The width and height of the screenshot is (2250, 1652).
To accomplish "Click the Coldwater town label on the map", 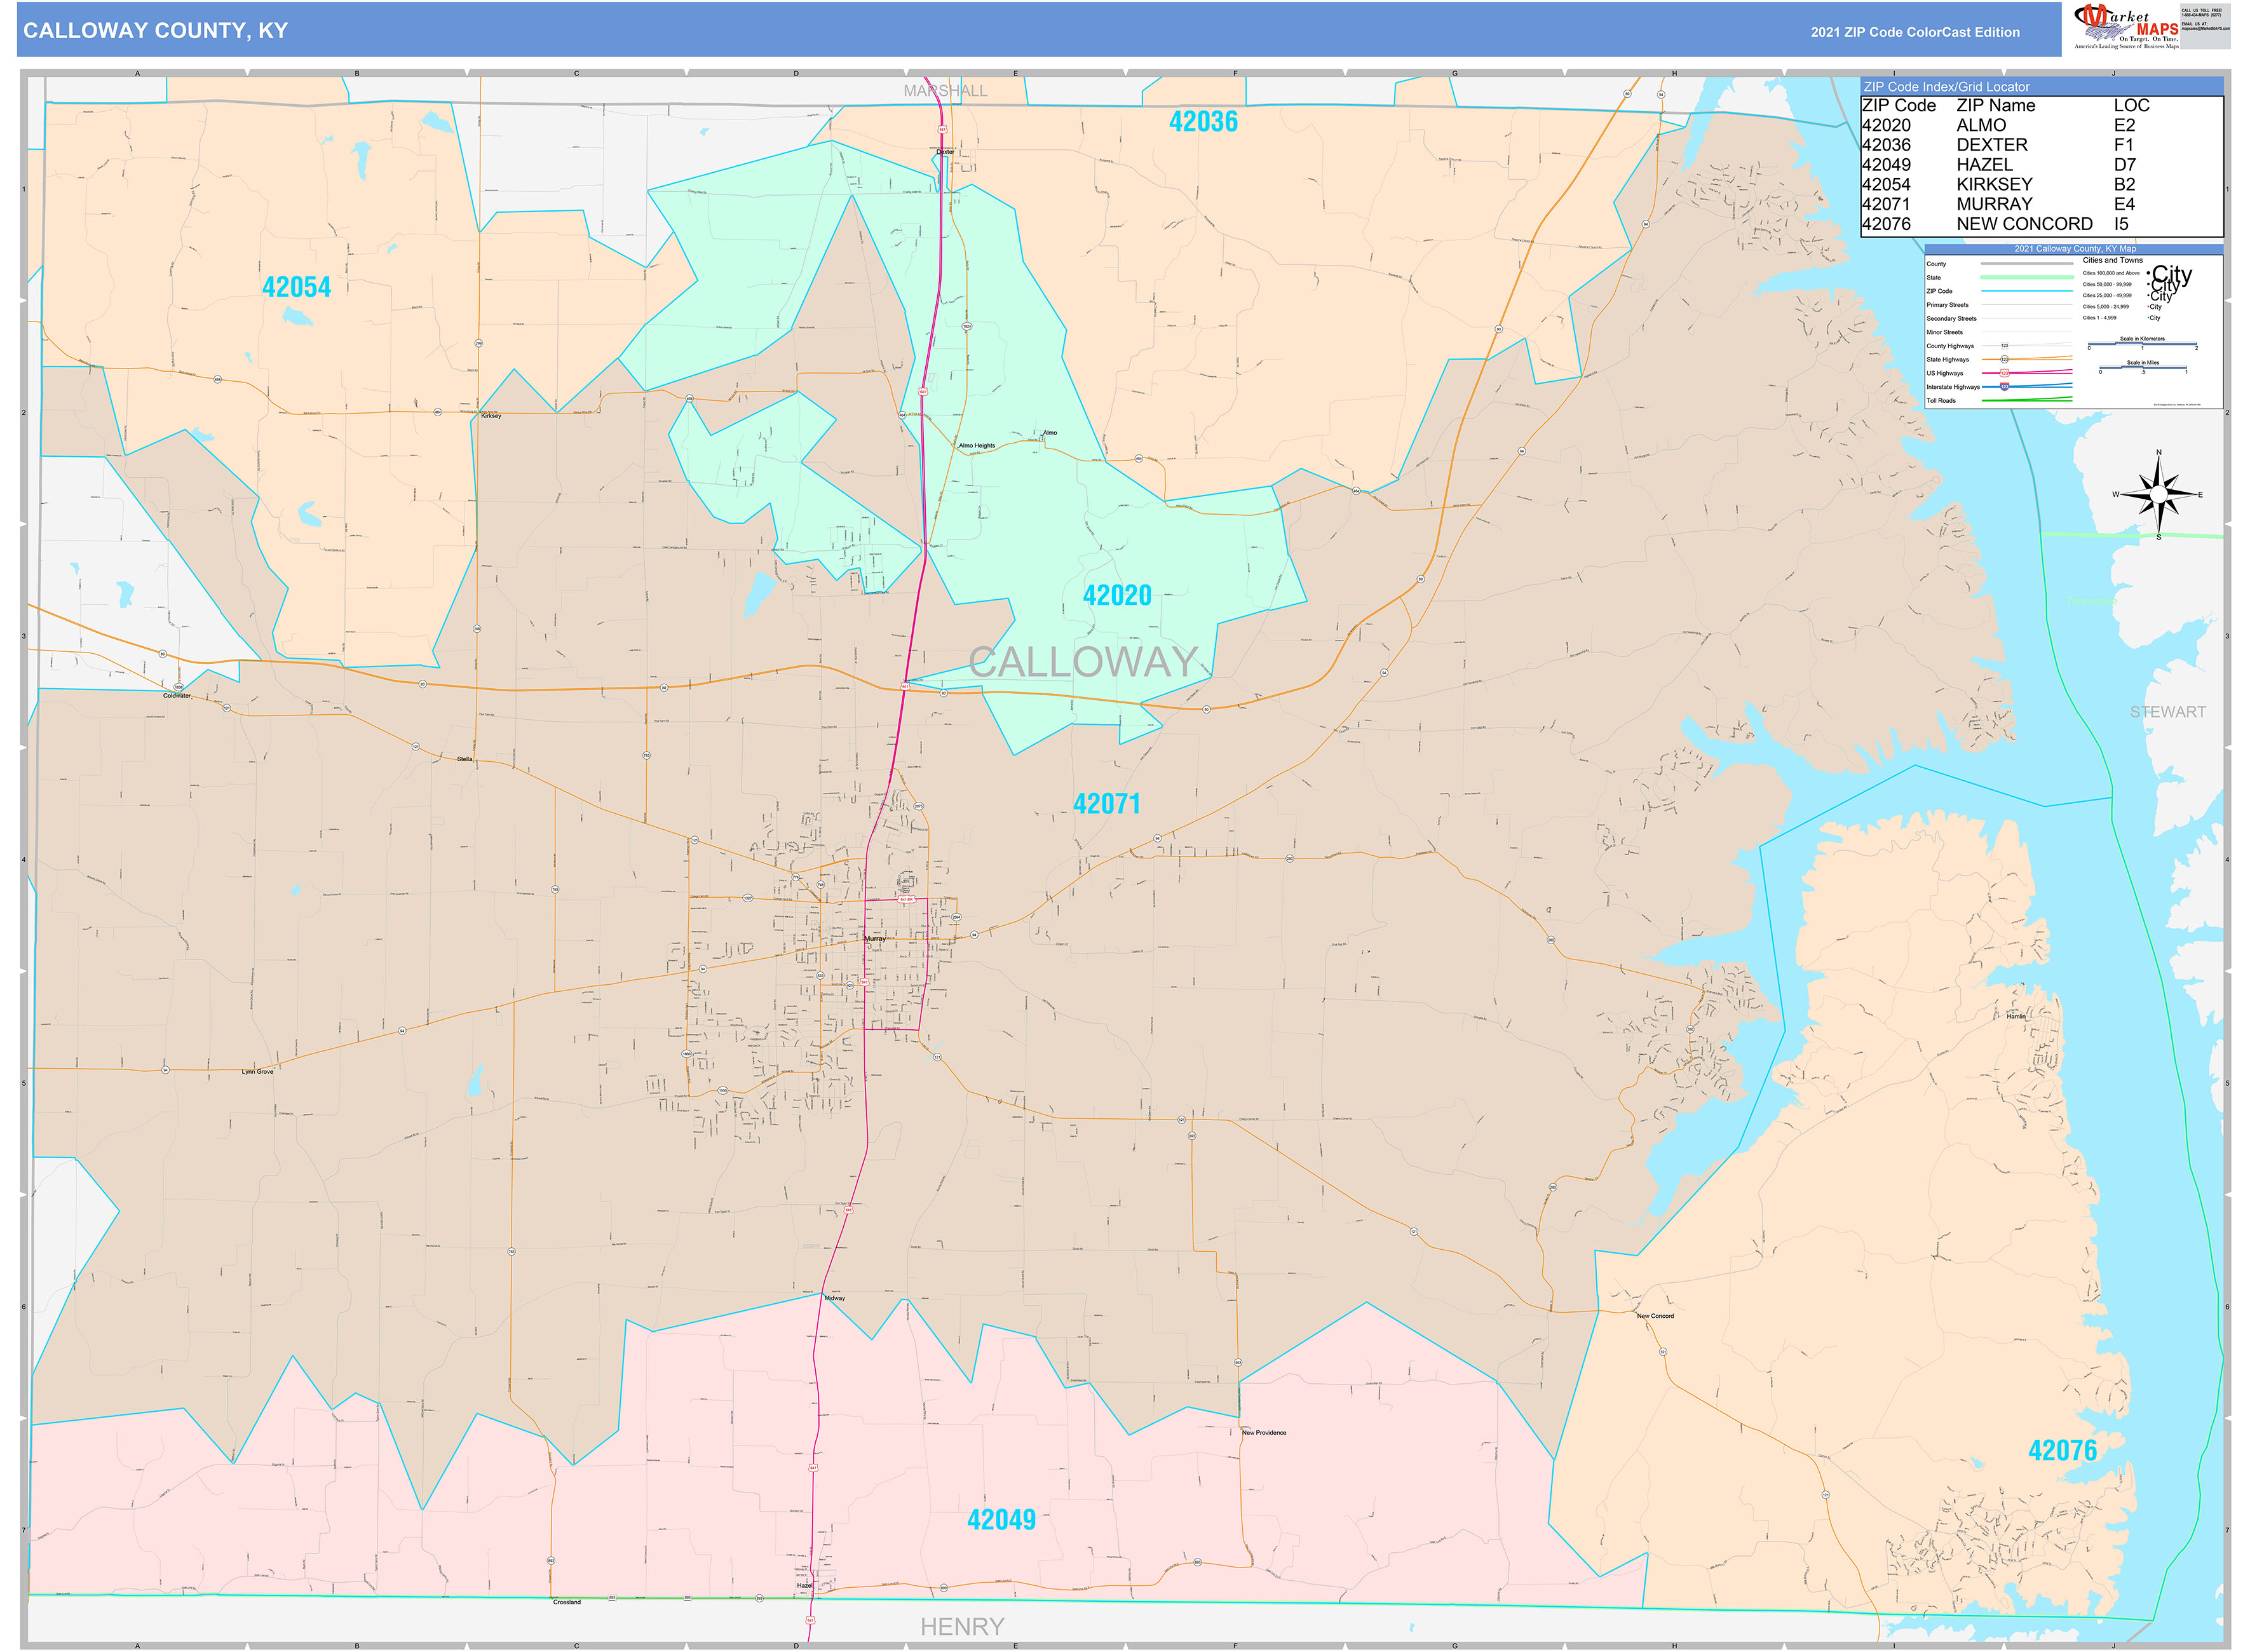I will coord(177,695).
